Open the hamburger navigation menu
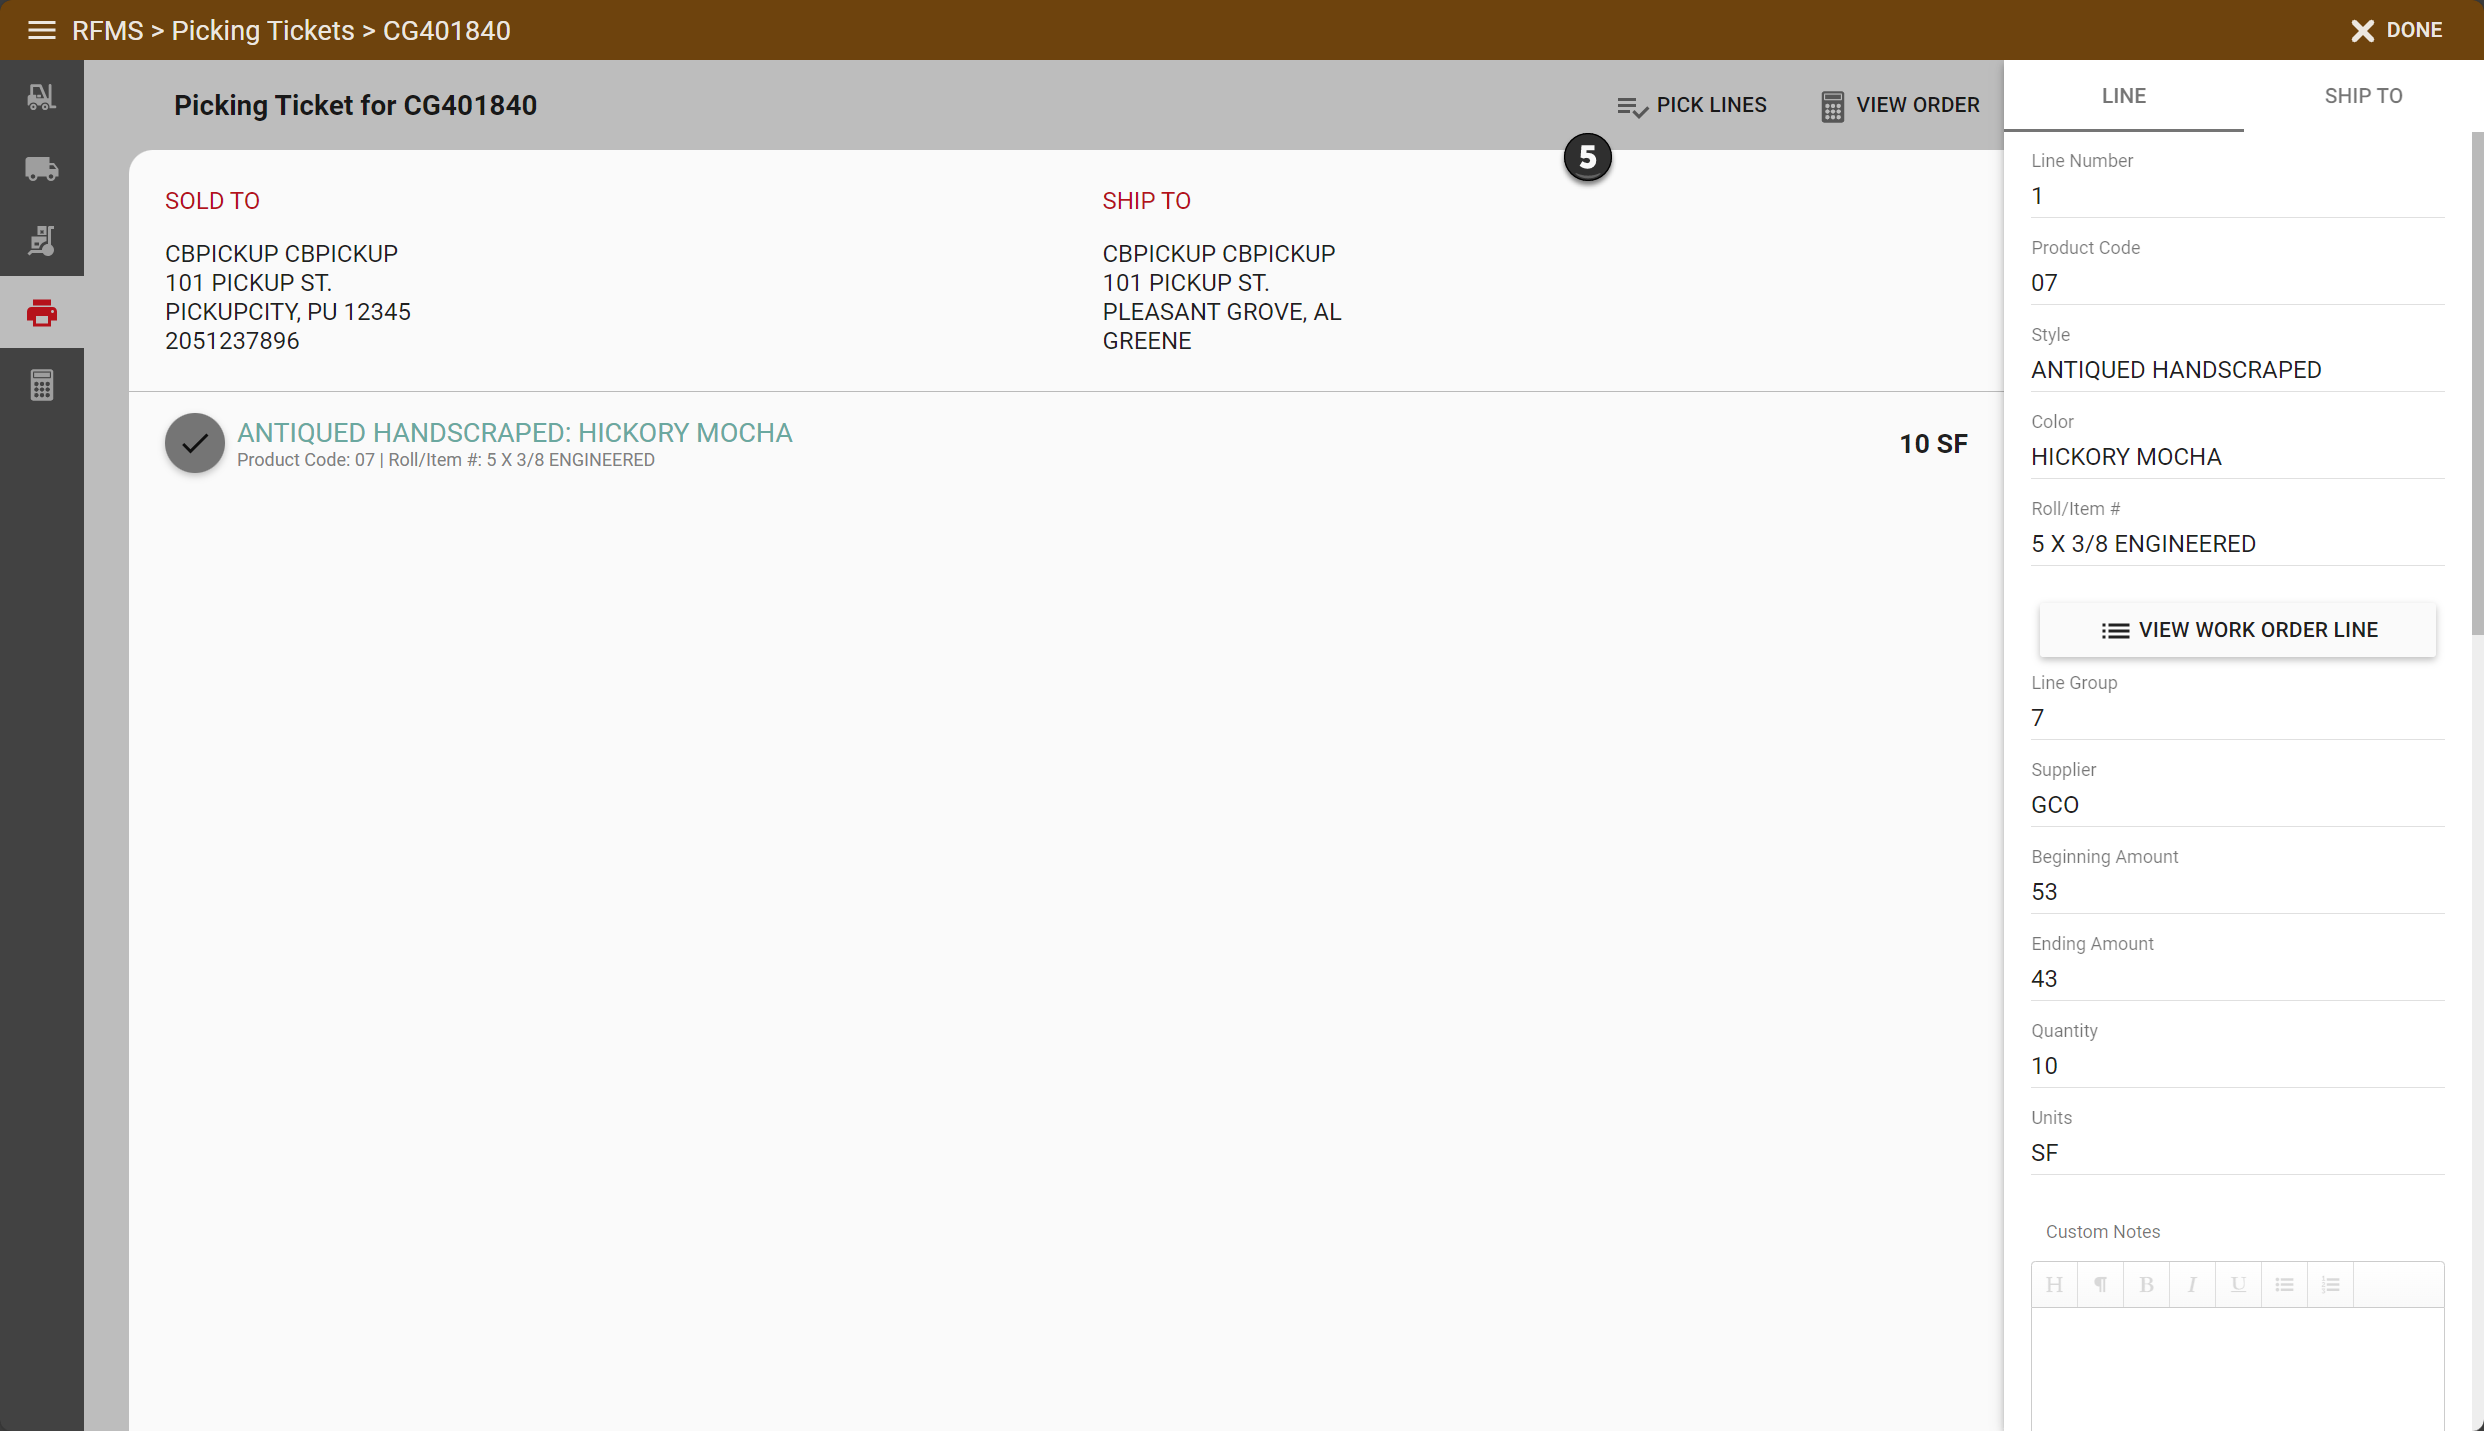The width and height of the screenshot is (2484, 1431). (41, 30)
